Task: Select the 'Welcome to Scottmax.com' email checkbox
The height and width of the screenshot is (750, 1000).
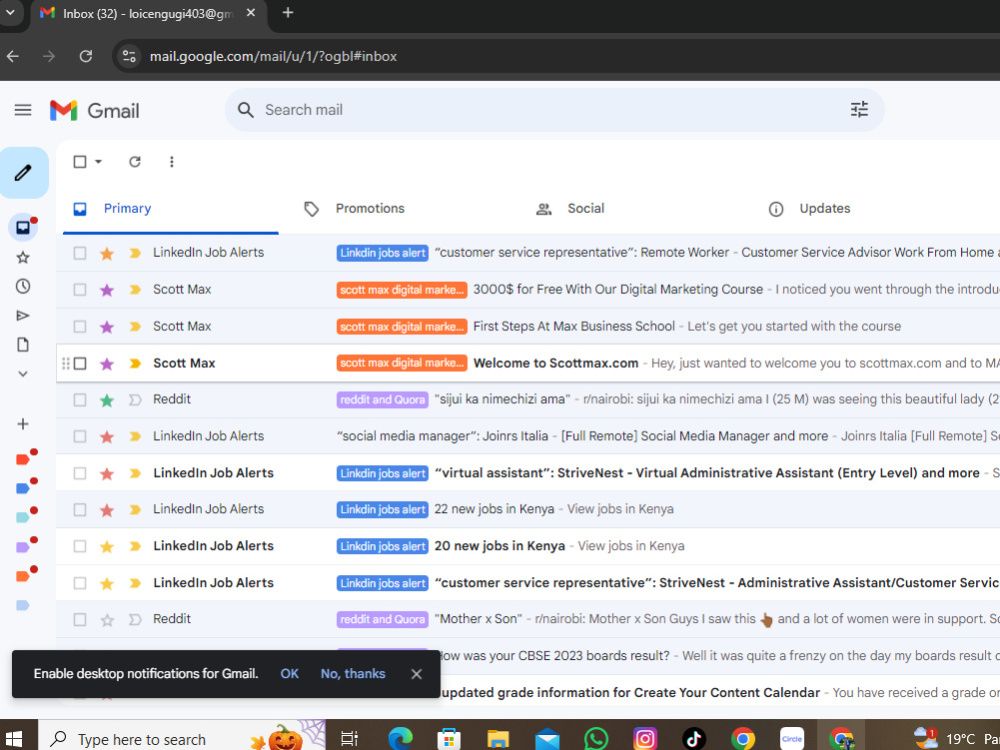Action: pyautogui.click(x=80, y=364)
